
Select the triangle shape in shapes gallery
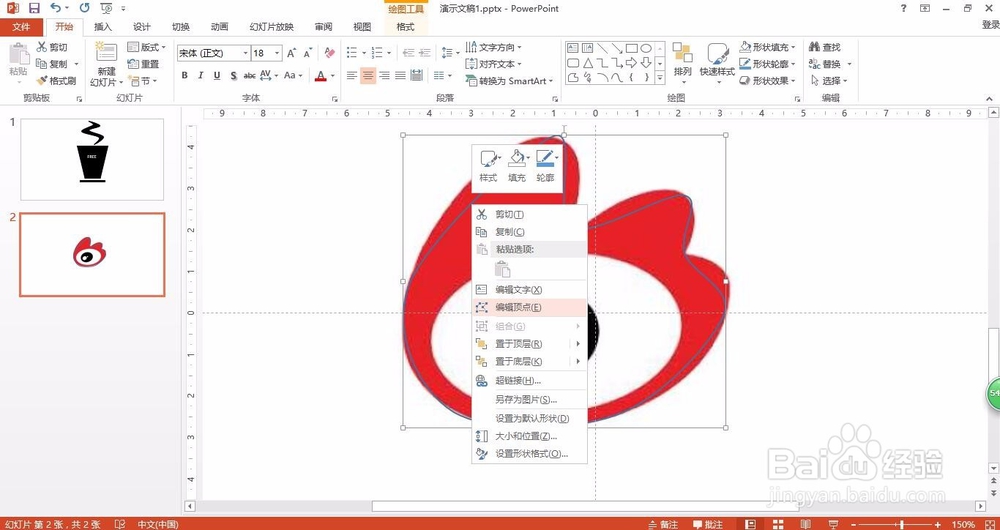(587, 63)
